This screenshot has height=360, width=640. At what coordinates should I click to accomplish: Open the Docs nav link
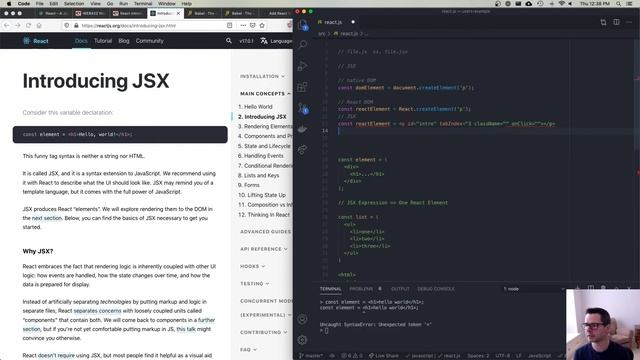tap(81, 41)
